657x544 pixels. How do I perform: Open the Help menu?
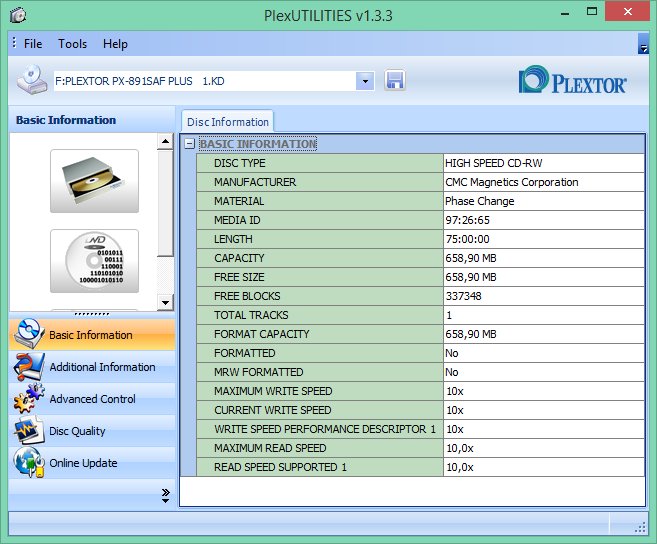click(x=115, y=44)
